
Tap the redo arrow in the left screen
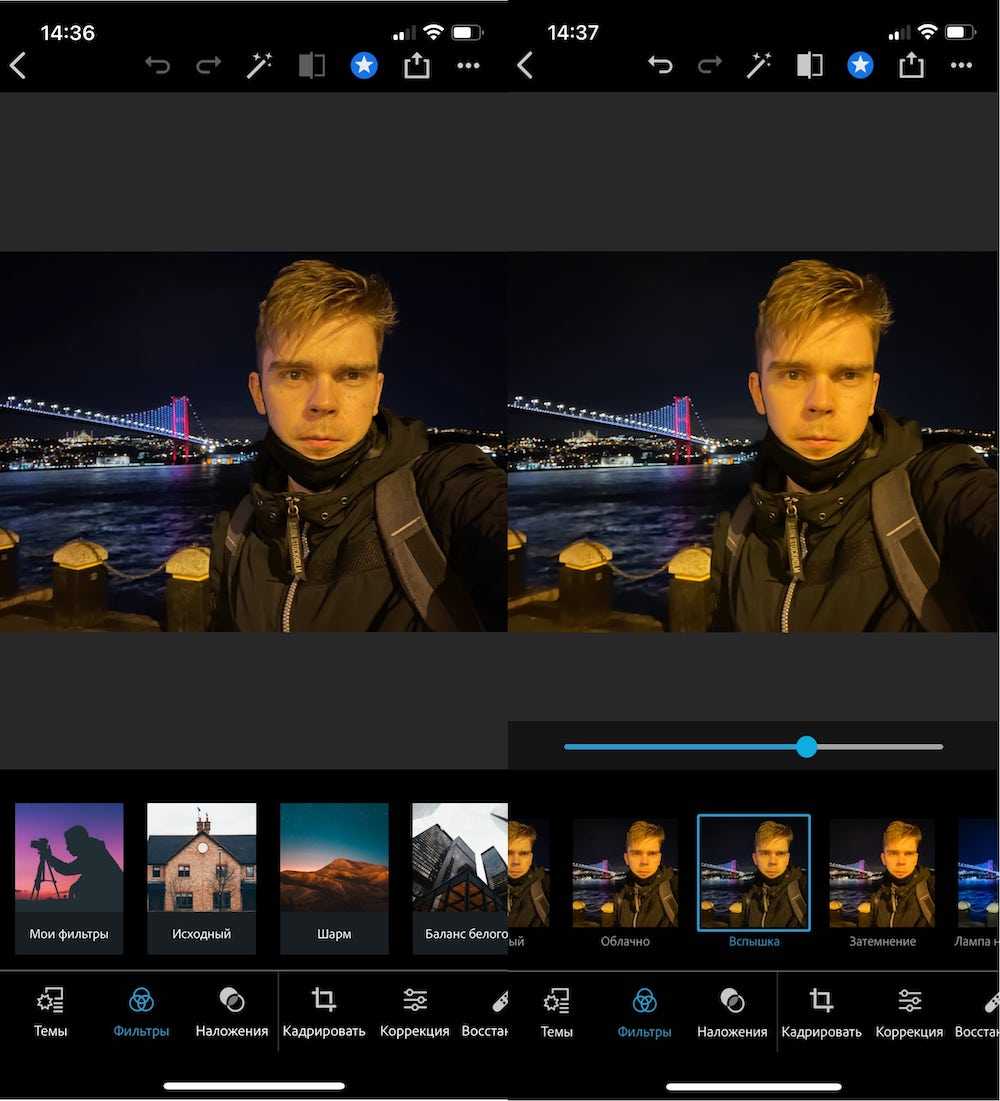click(208, 66)
